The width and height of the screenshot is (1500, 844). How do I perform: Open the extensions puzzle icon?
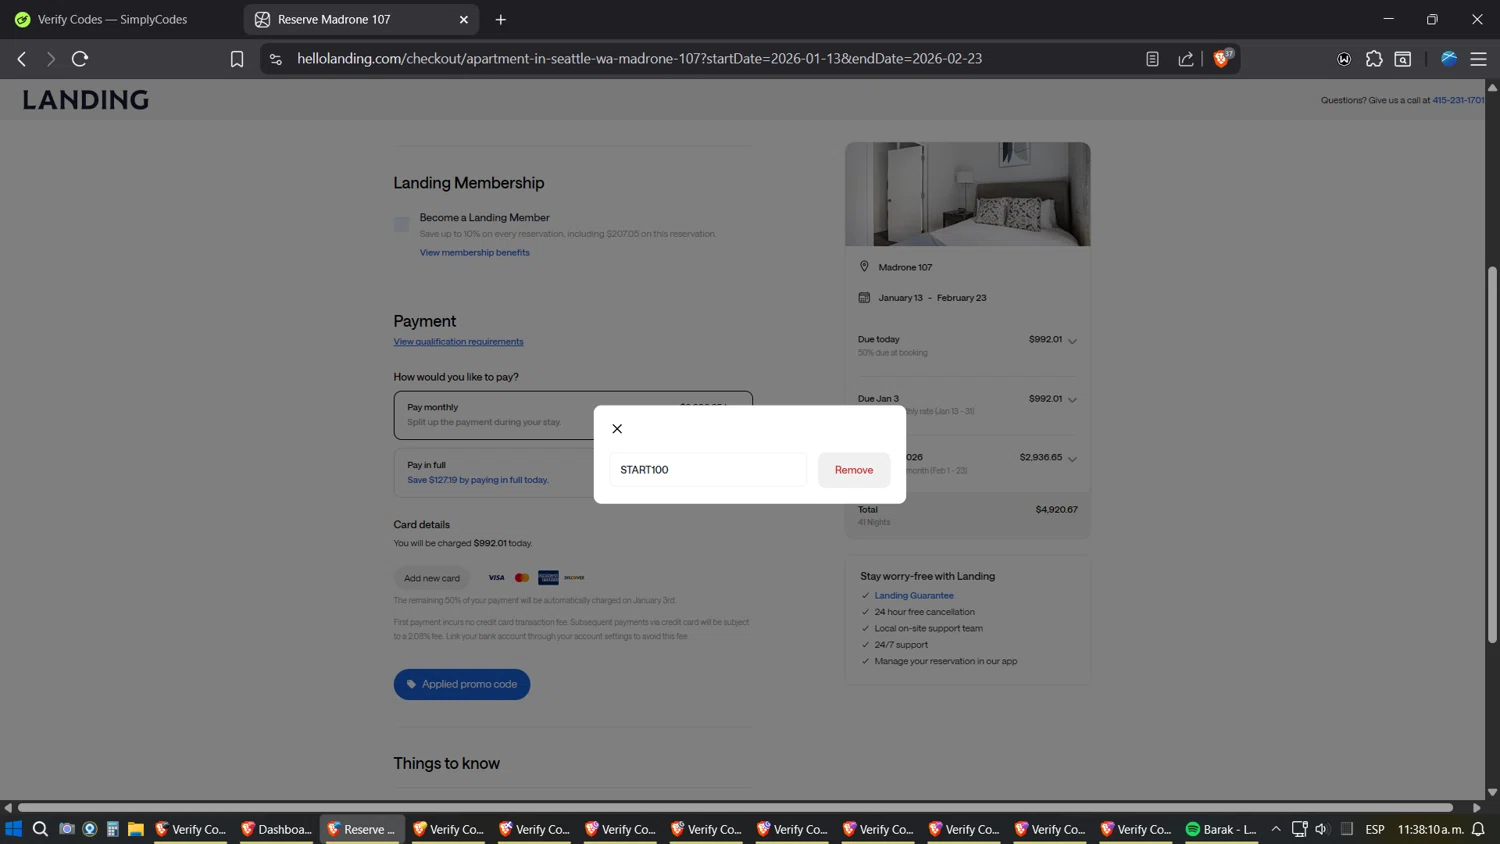tap(1374, 59)
